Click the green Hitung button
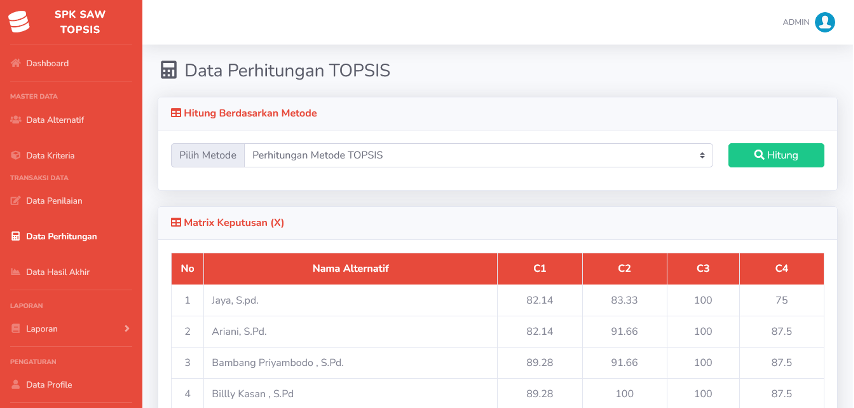Viewport: 854px width, 408px height. pyautogui.click(x=776, y=155)
